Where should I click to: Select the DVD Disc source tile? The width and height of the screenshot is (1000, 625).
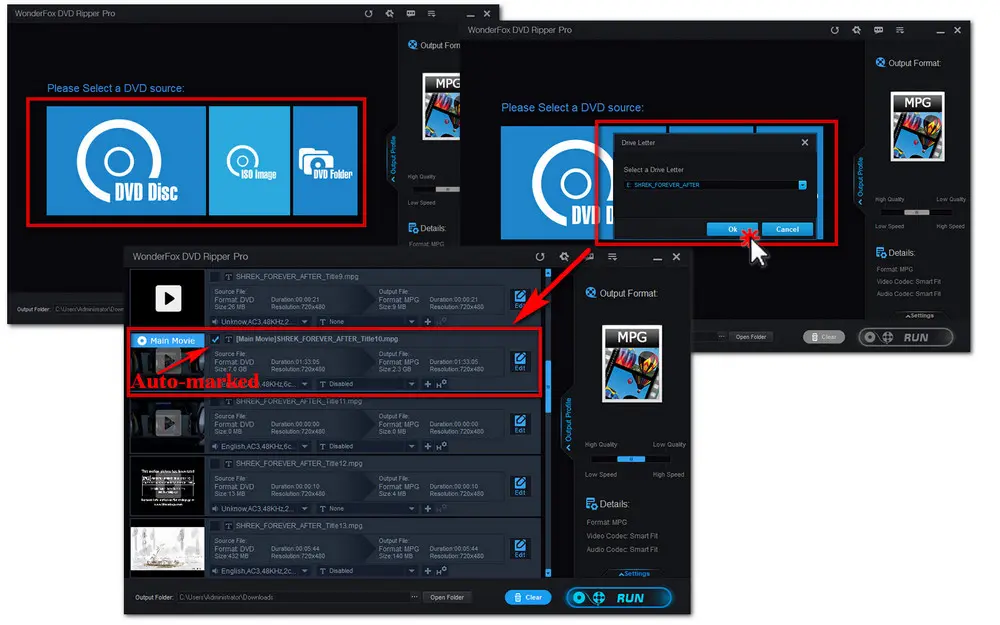(x=126, y=160)
